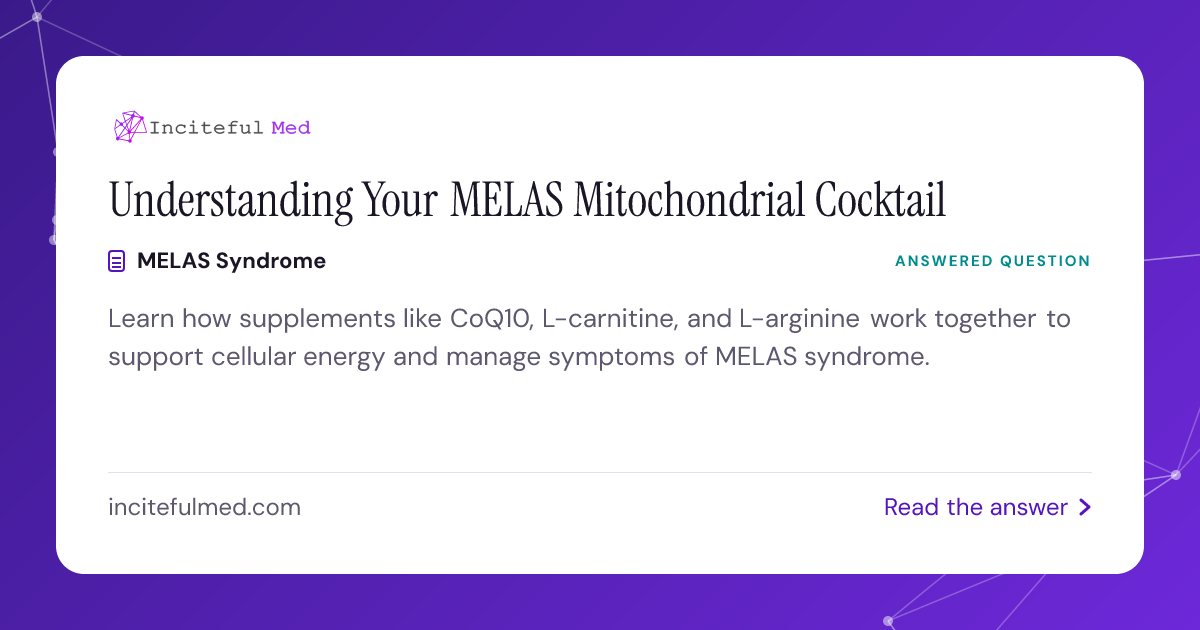Click the network node dot in top-left background corner
This screenshot has height=630, width=1200.
coord(37,17)
